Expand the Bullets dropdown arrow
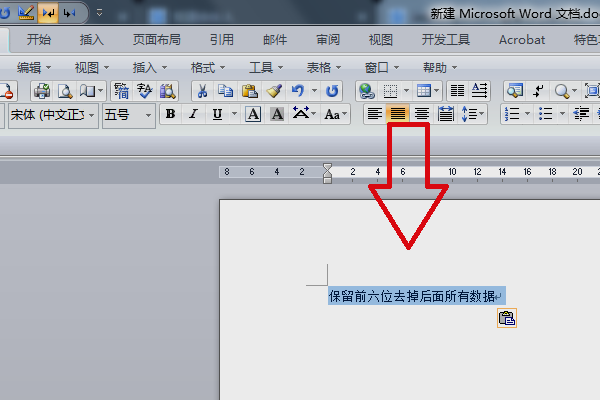Viewport: 600px width, 400px height. point(562,114)
